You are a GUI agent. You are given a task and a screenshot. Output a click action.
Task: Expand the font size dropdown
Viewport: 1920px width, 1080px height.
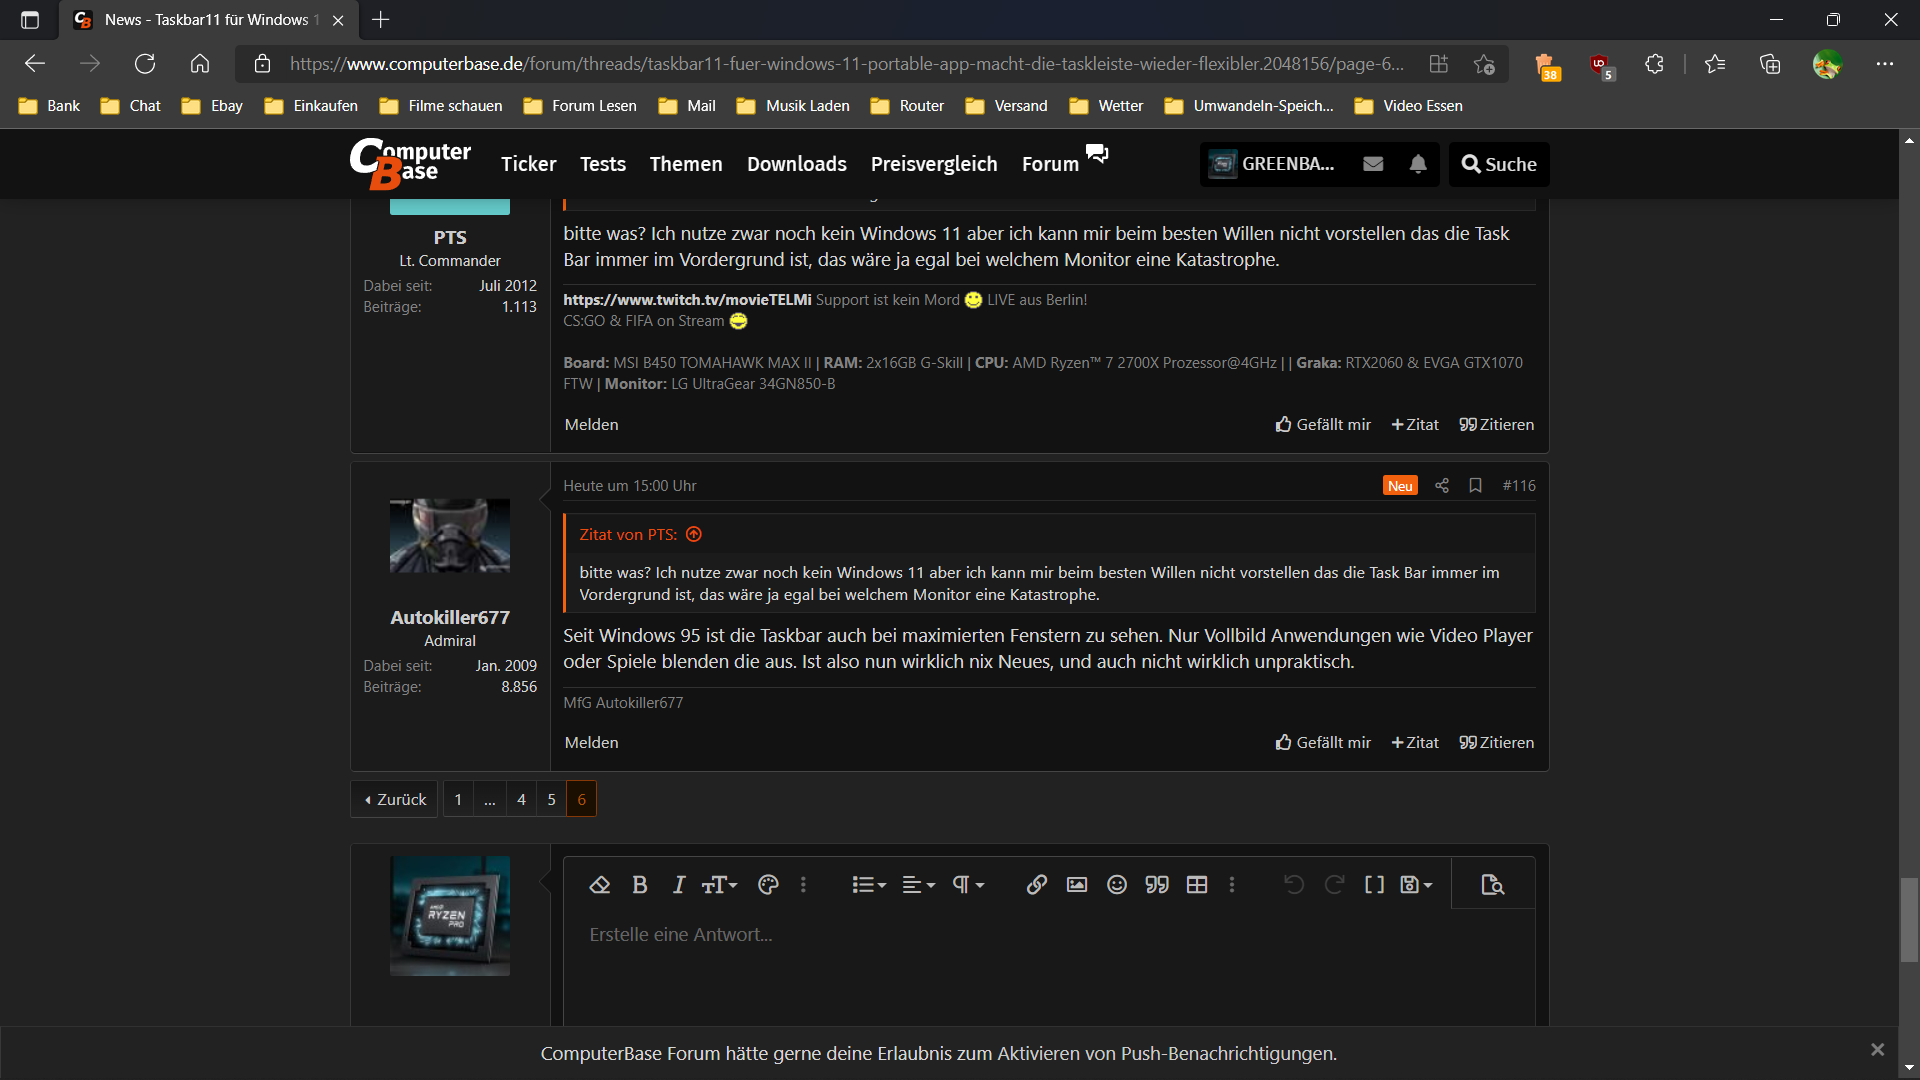click(x=719, y=885)
